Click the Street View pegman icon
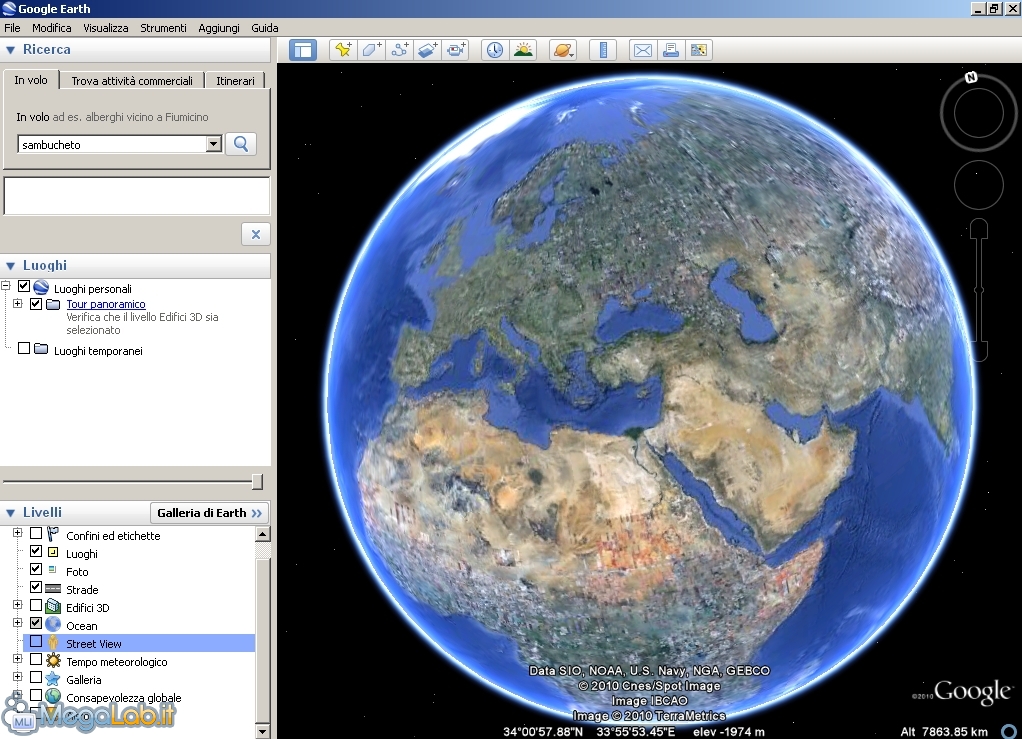The width and height of the screenshot is (1022, 739). click(x=53, y=643)
